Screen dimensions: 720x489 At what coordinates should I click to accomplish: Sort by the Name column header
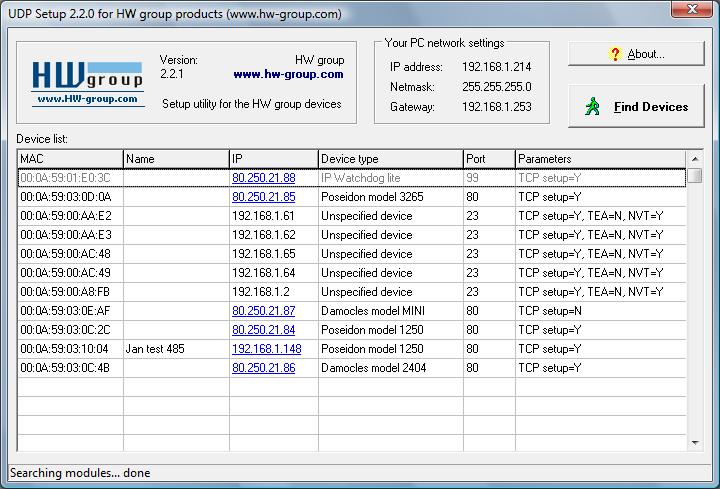click(x=176, y=159)
